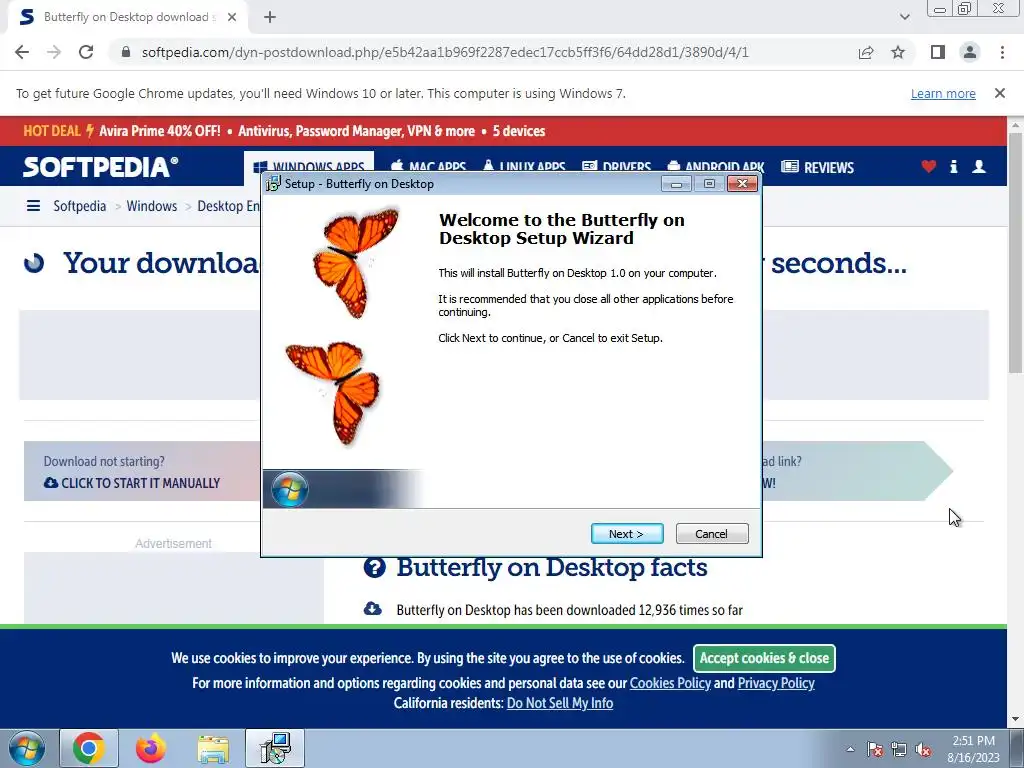Select the setup installer taskbar icon

275,748
